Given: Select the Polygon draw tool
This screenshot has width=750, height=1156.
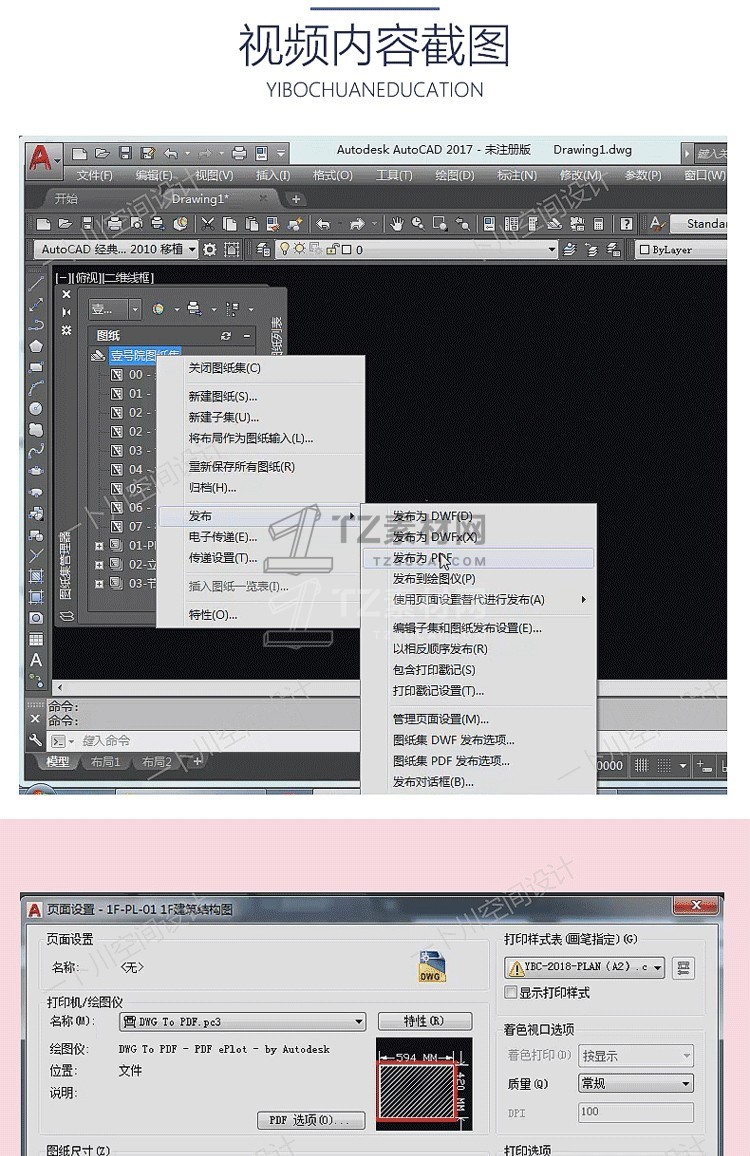Looking at the screenshot, I should (x=35, y=346).
